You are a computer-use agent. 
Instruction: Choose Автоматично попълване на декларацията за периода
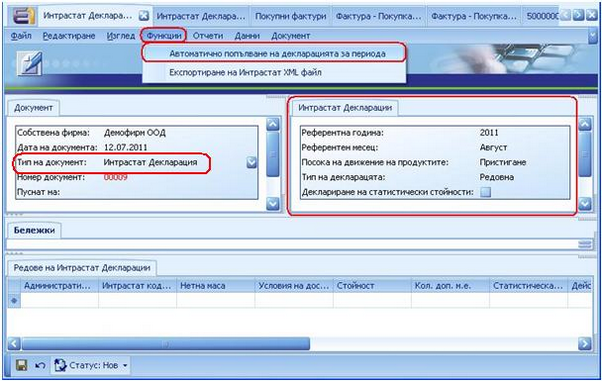pos(274,53)
